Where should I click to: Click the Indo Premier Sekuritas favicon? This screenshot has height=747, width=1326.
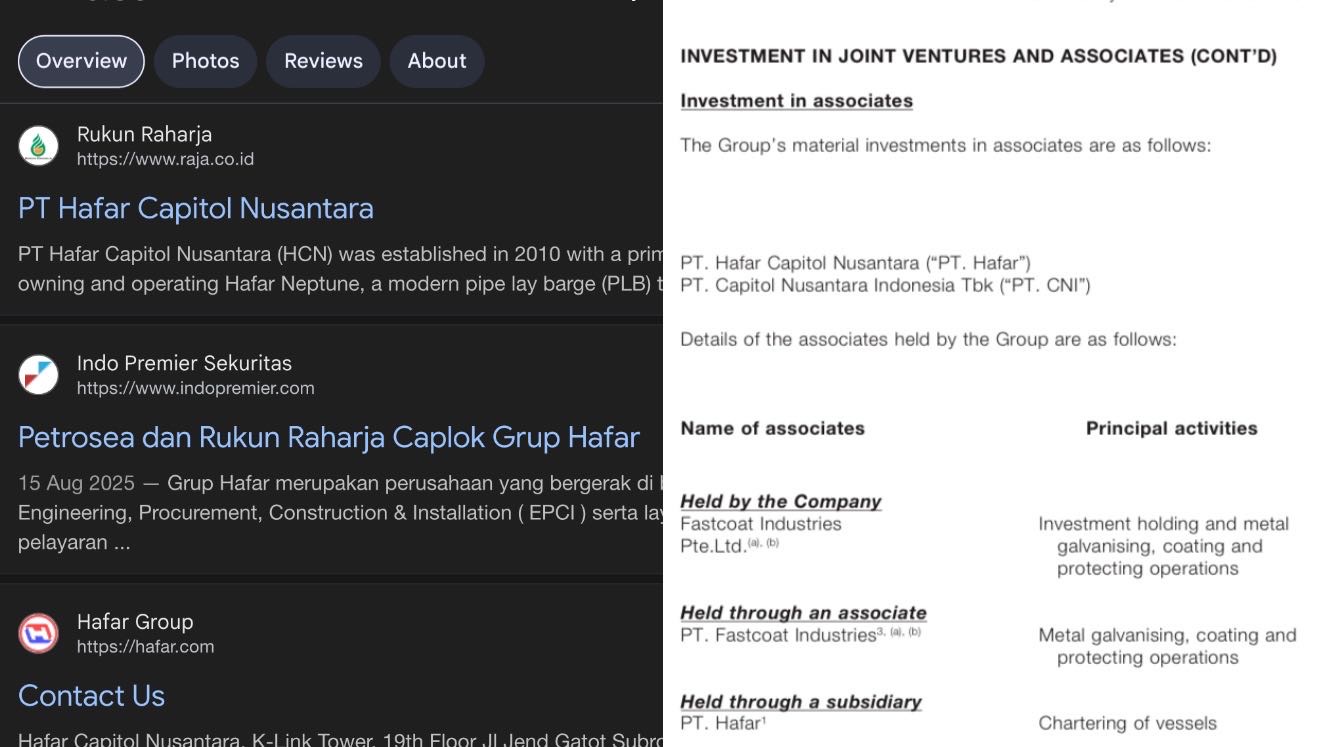[x=38, y=375]
